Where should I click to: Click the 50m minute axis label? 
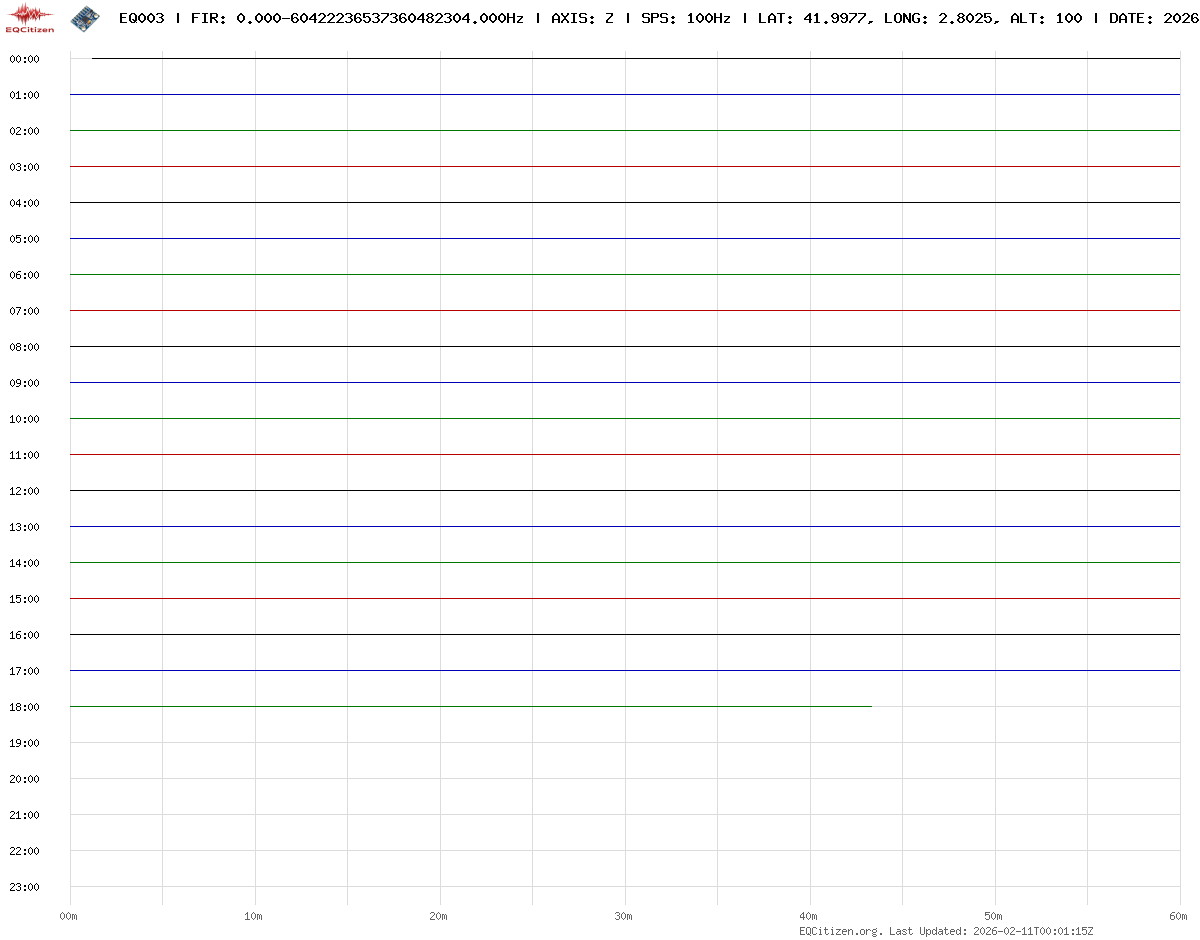pos(994,916)
